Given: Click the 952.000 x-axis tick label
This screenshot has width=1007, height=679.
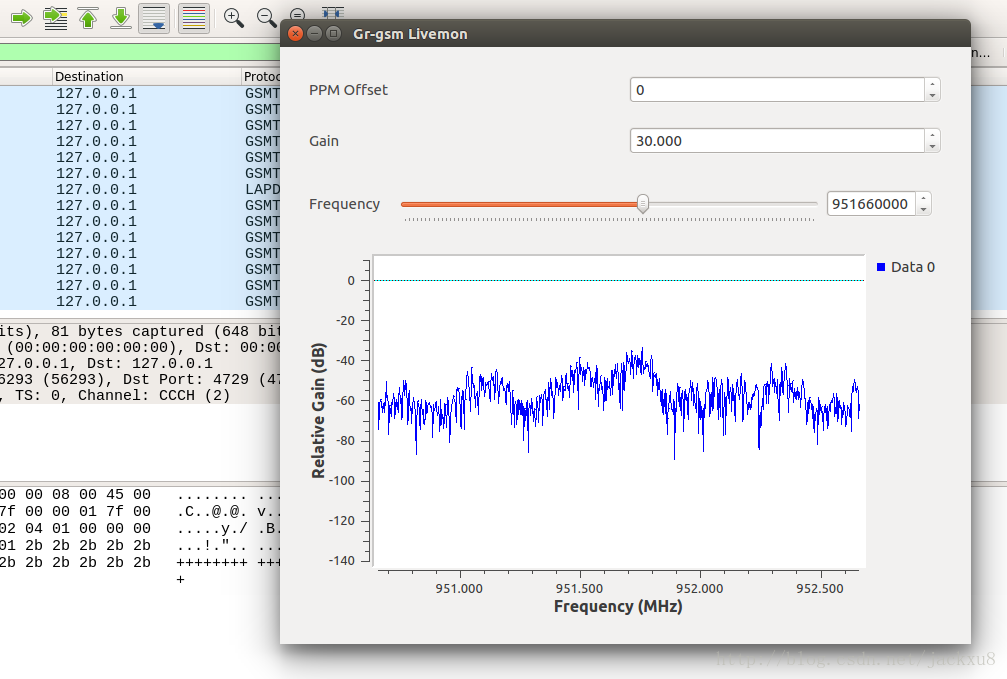Looking at the screenshot, I should (x=699, y=588).
